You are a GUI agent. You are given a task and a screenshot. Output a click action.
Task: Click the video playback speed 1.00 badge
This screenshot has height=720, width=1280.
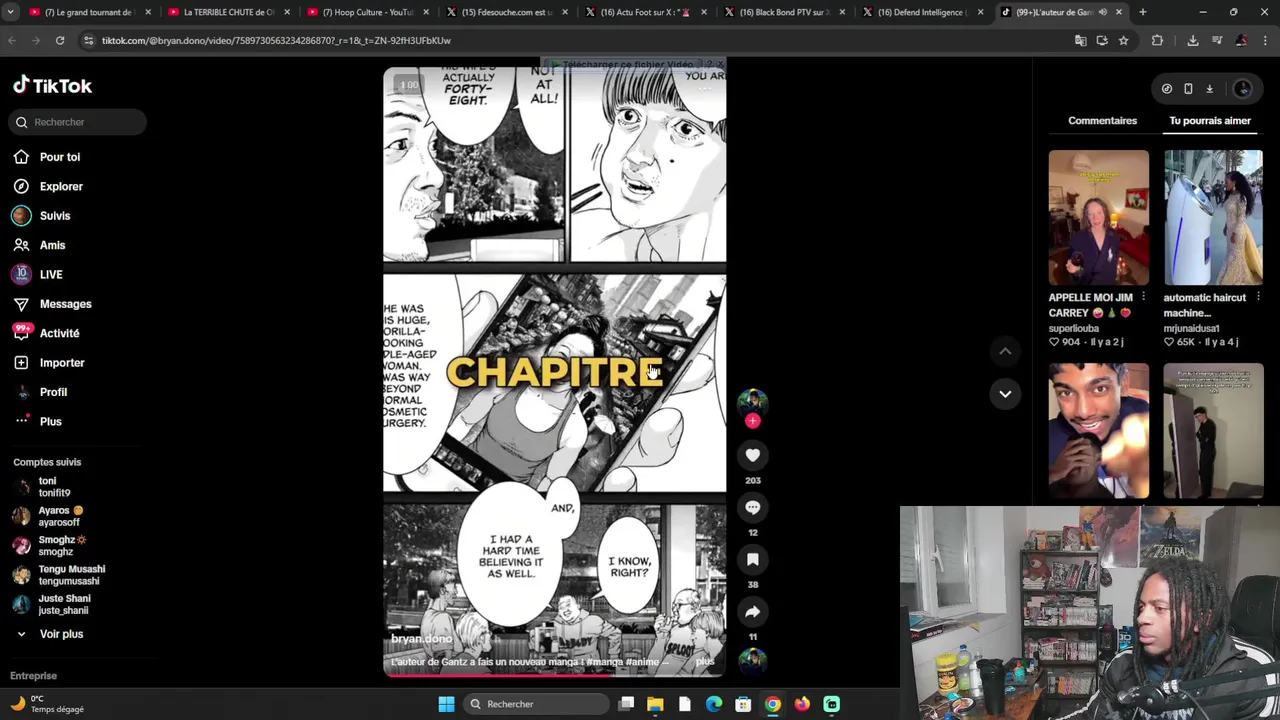[x=409, y=85]
